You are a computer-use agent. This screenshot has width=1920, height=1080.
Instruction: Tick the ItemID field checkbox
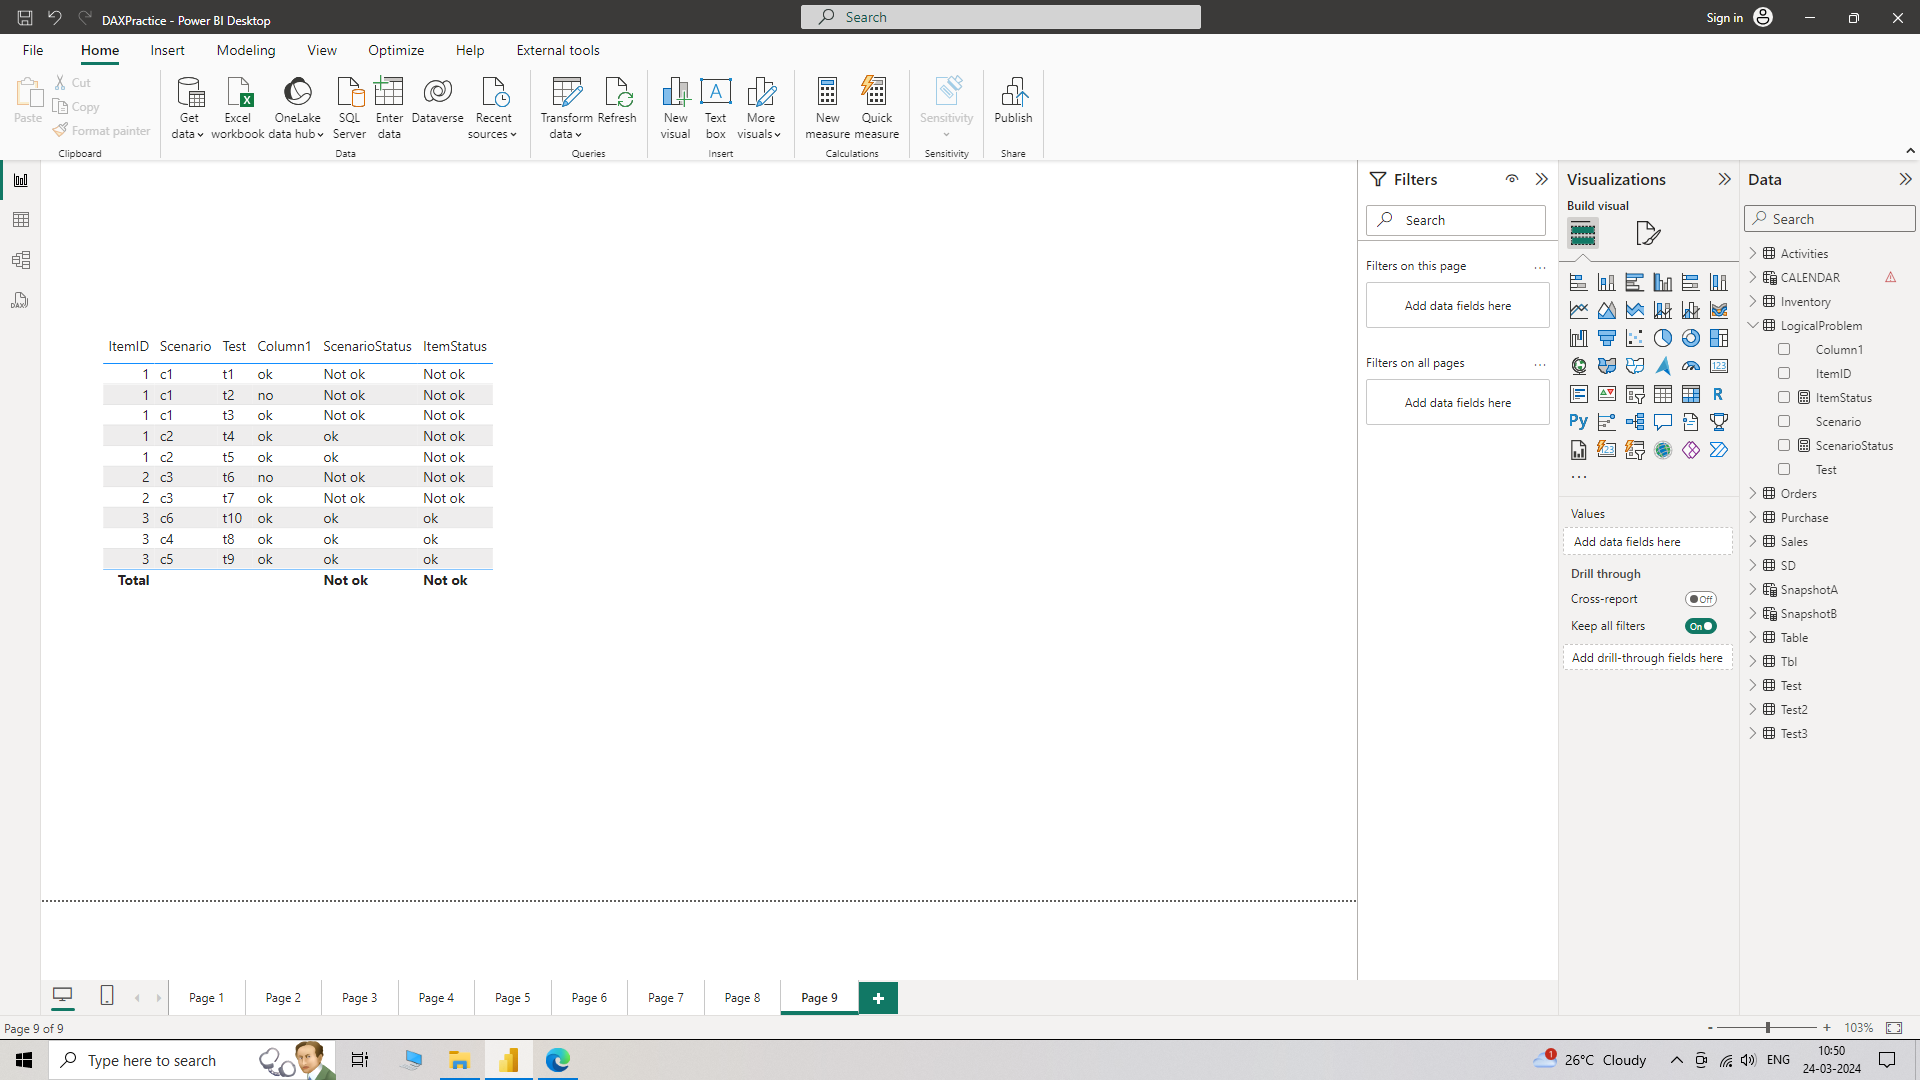[1784, 374]
